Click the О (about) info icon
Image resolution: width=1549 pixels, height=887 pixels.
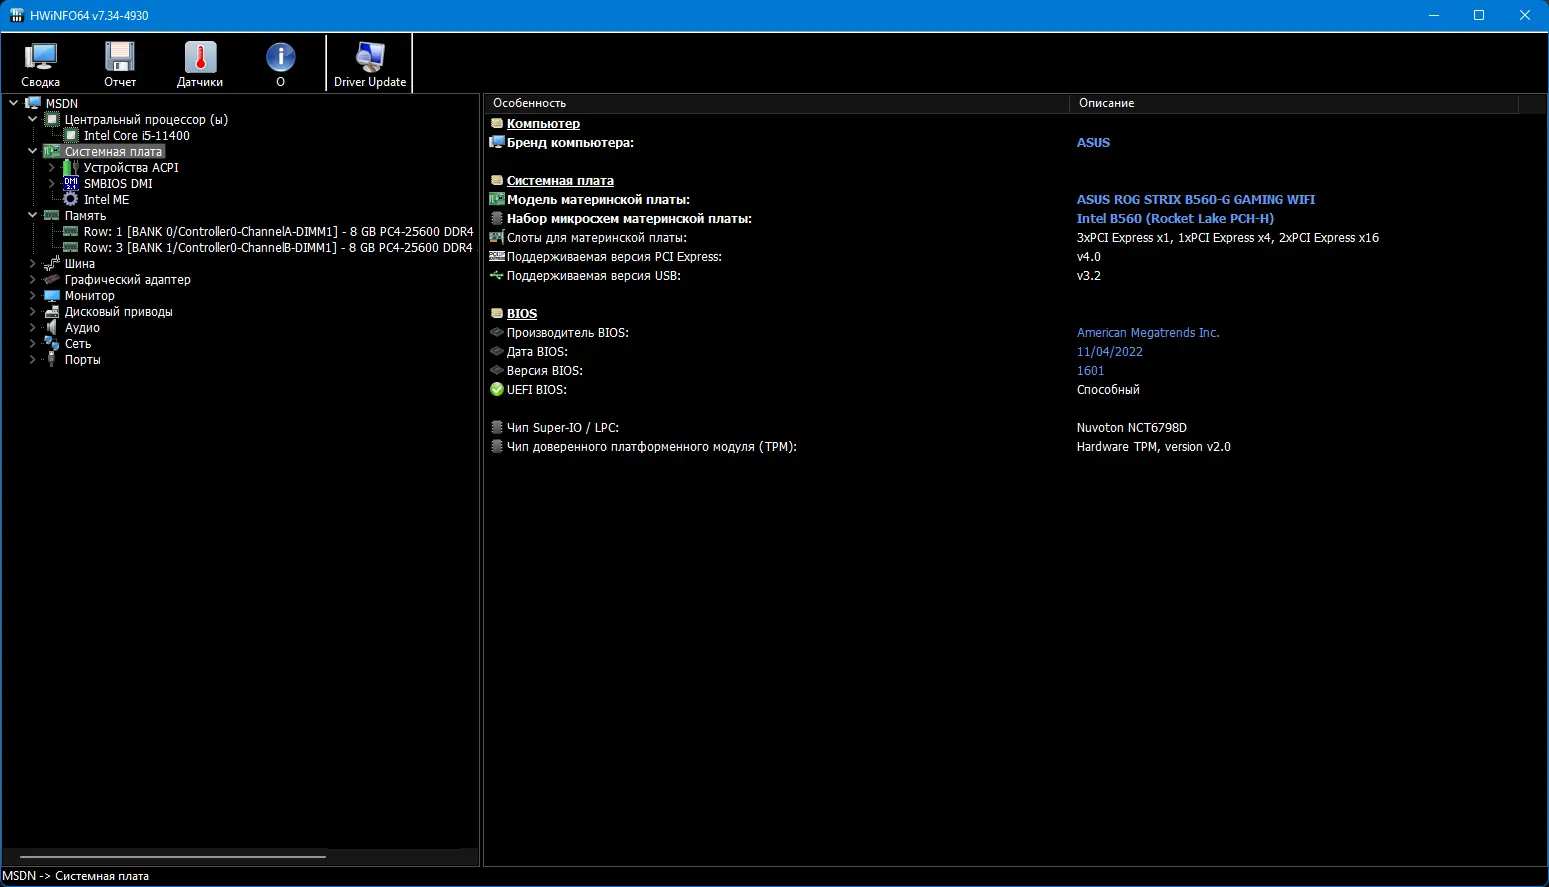click(280, 57)
